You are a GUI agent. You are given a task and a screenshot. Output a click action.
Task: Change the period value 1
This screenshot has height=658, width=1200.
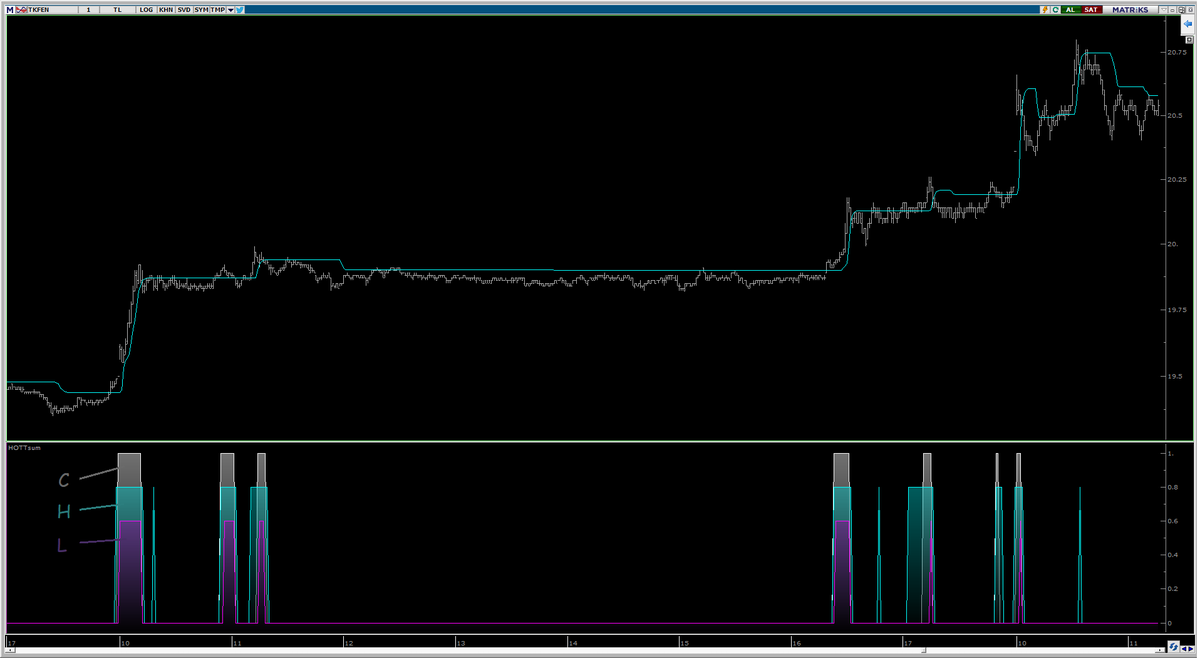[88, 10]
